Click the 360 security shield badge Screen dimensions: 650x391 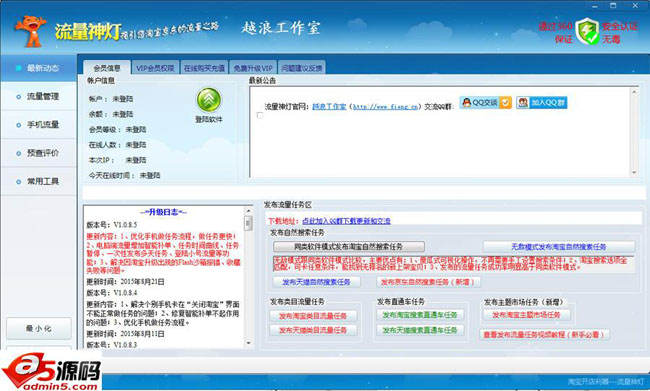(x=587, y=32)
